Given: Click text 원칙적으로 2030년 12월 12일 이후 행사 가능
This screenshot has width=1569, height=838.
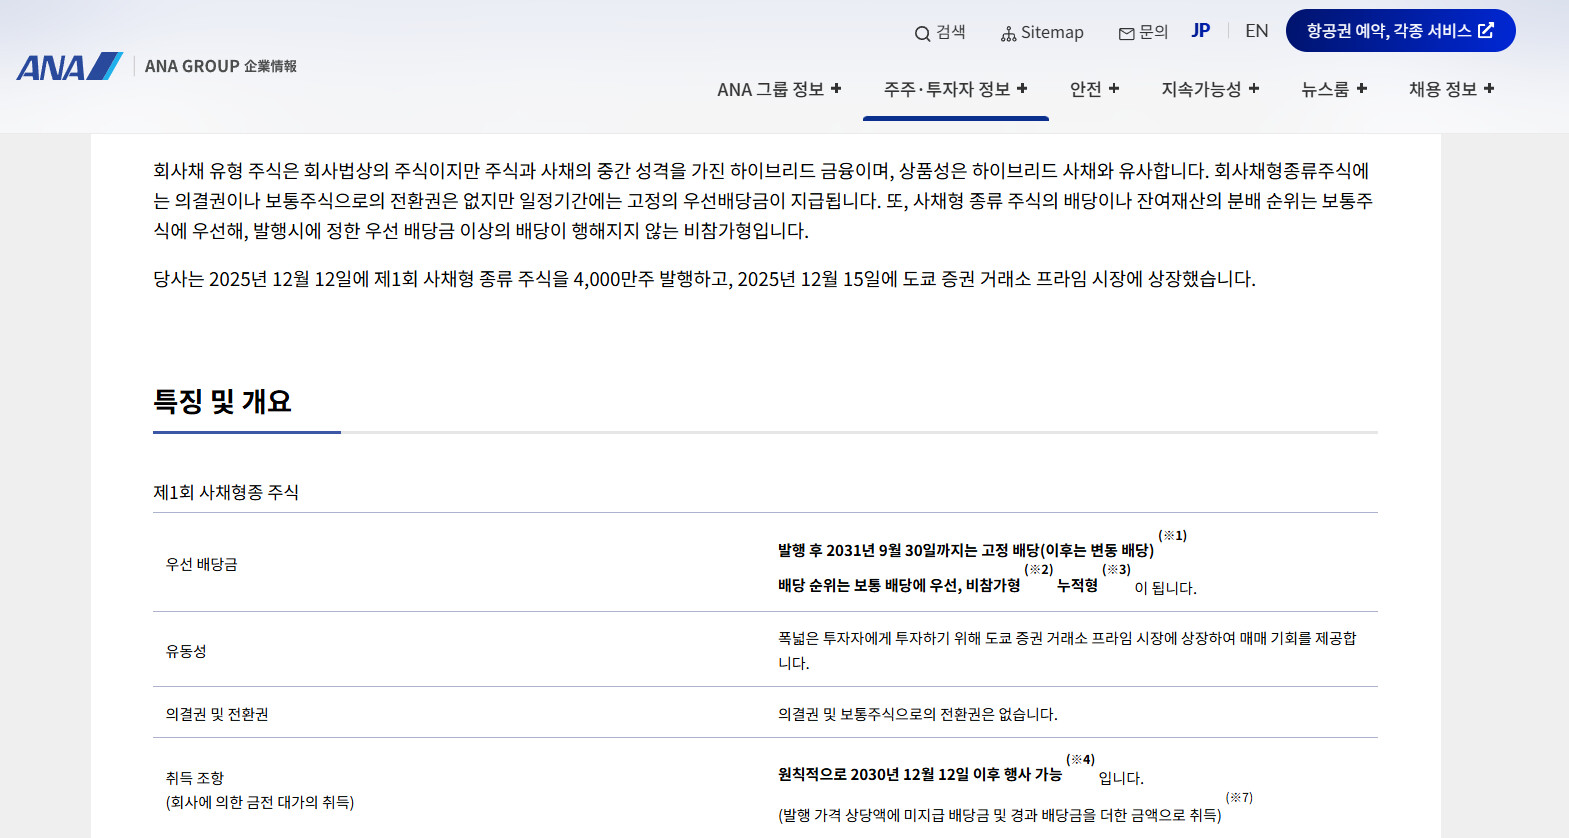Looking at the screenshot, I should point(920,774).
